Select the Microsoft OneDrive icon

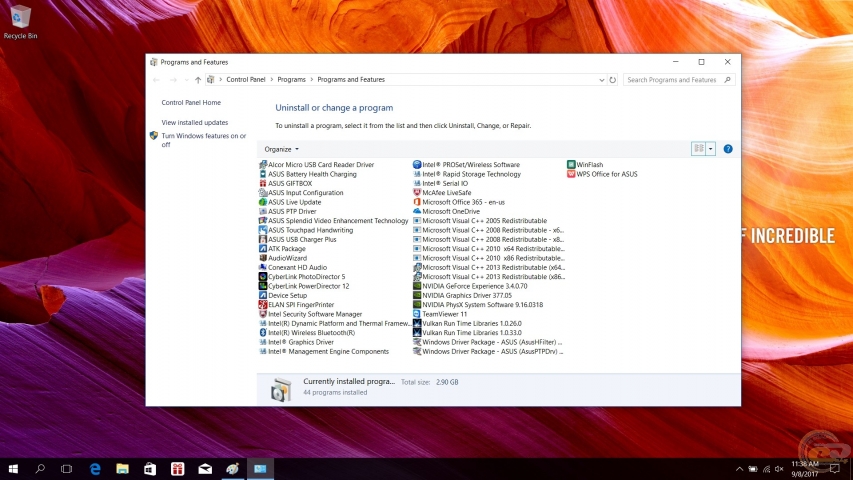tap(417, 211)
